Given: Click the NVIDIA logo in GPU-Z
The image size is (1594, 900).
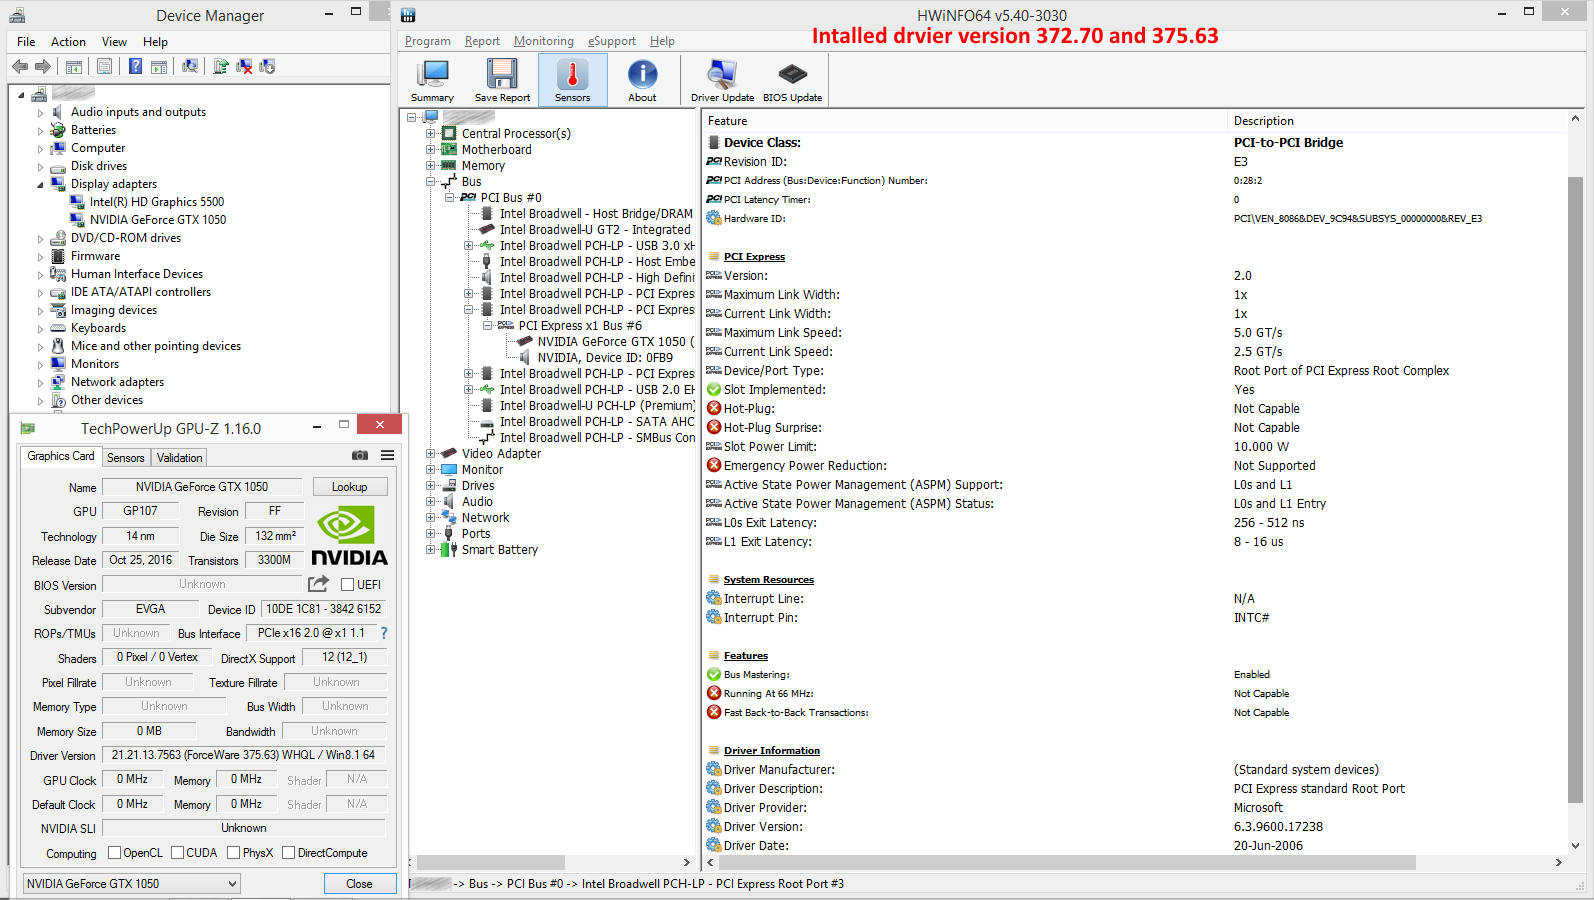Looking at the screenshot, I should [x=348, y=537].
